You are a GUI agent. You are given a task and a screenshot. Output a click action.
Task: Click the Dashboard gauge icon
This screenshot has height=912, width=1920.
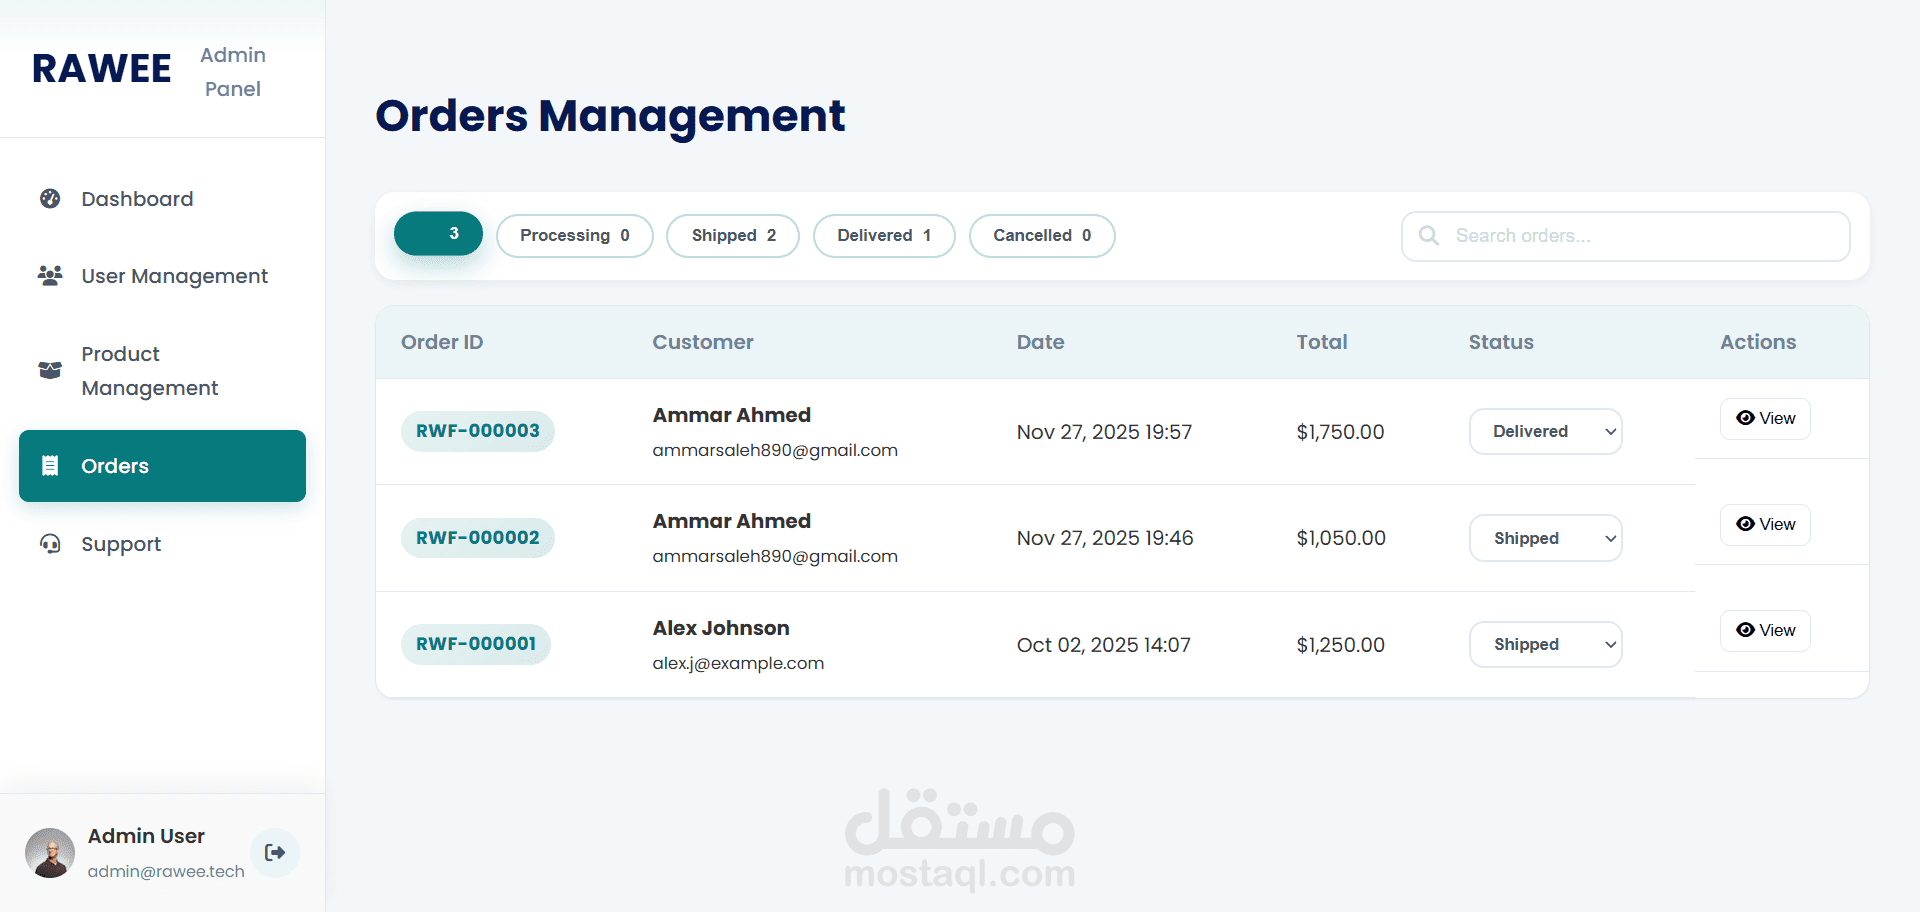[50, 198]
